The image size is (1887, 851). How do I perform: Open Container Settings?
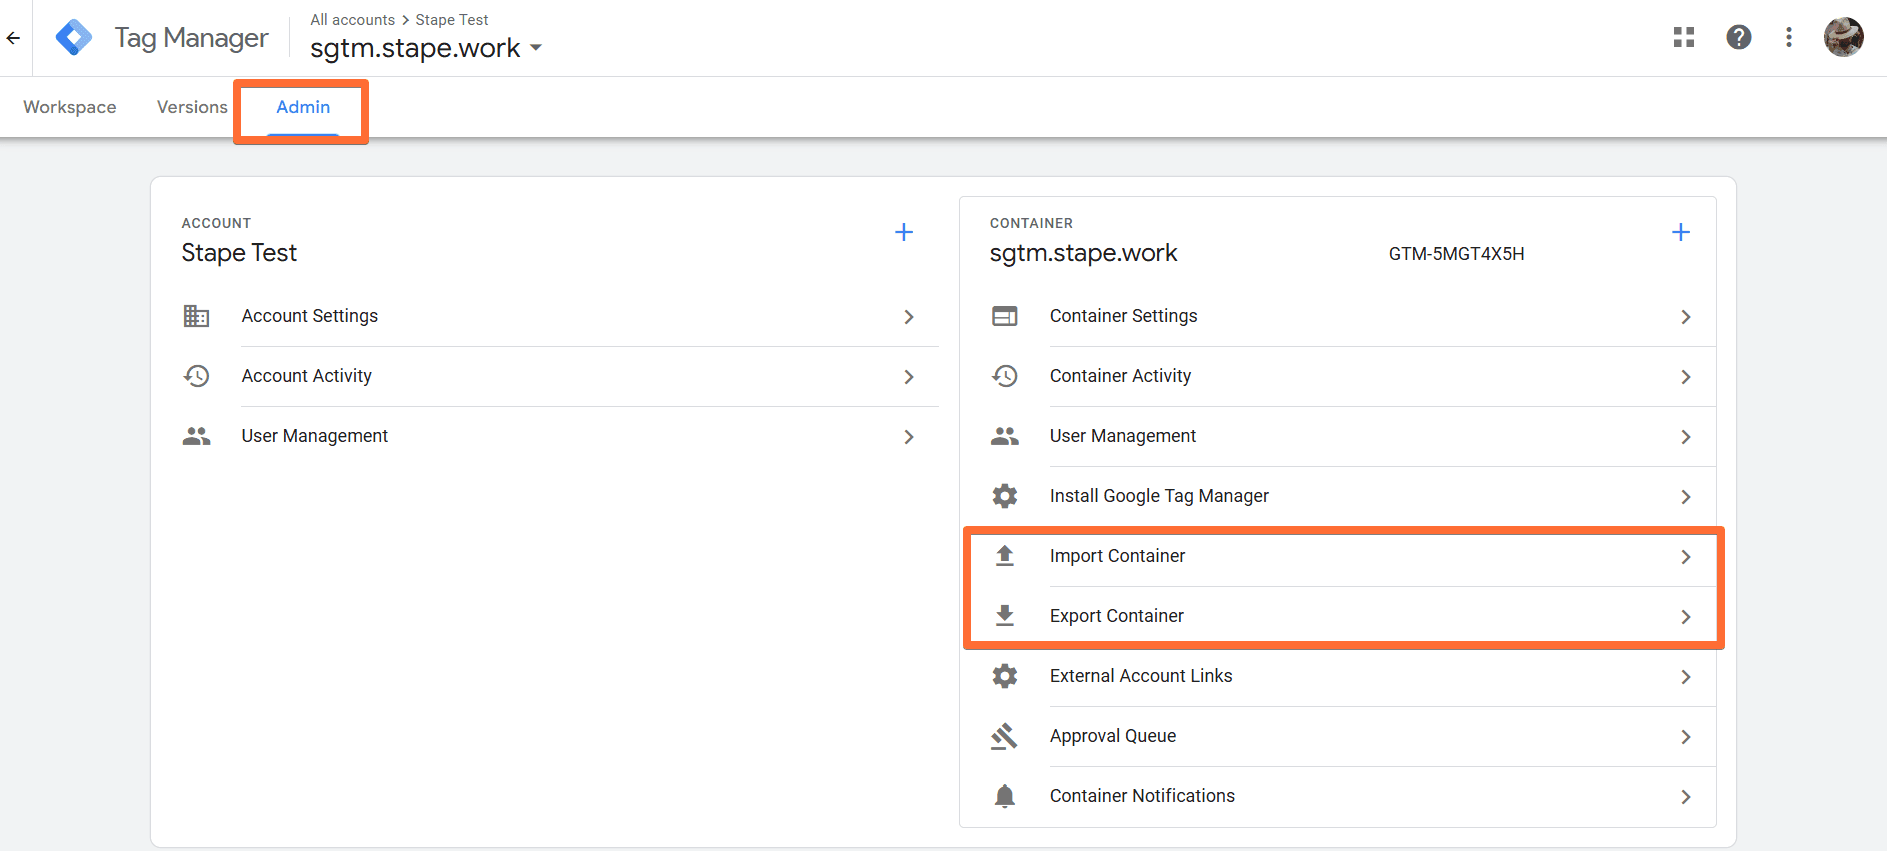1124,316
